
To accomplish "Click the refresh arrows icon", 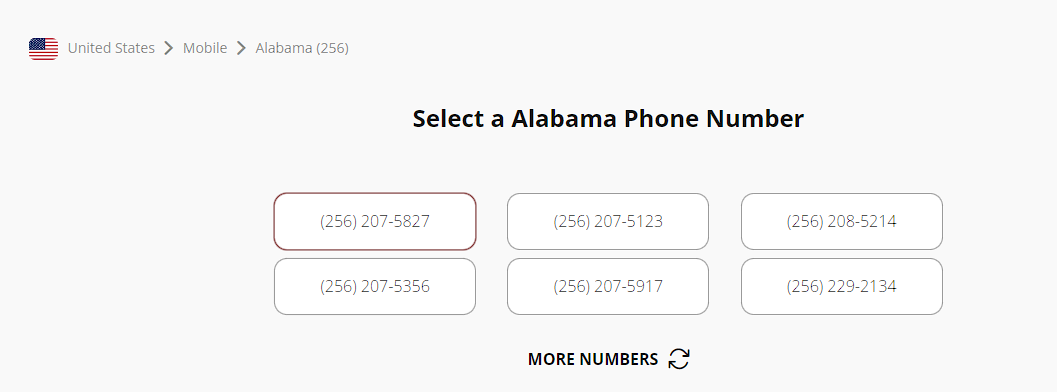I will (679, 359).
